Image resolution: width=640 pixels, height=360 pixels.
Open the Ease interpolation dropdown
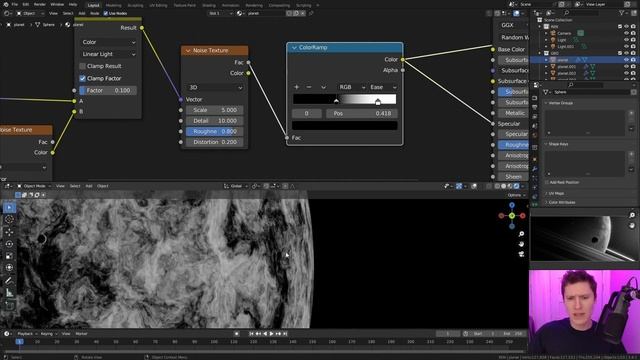pos(382,87)
